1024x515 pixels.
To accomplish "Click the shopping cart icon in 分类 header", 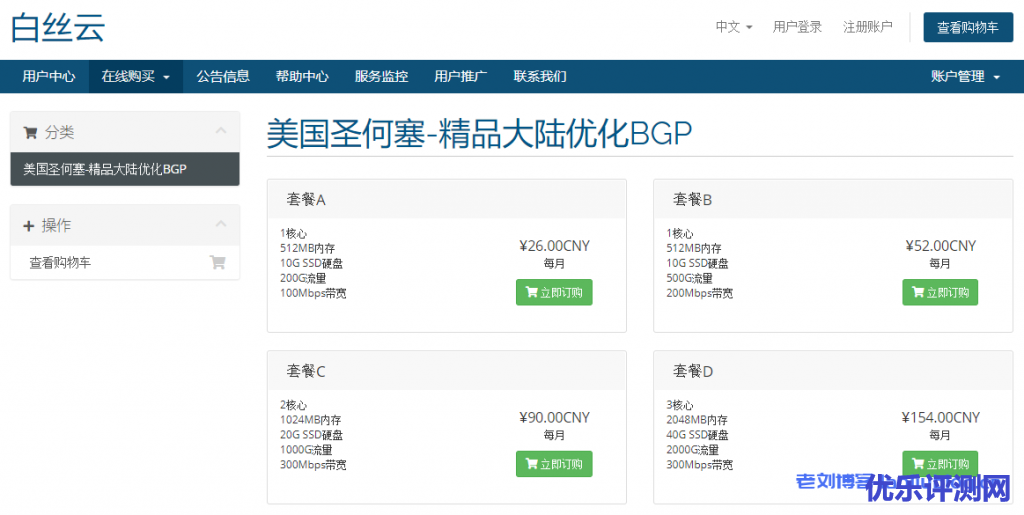I will tap(30, 132).
